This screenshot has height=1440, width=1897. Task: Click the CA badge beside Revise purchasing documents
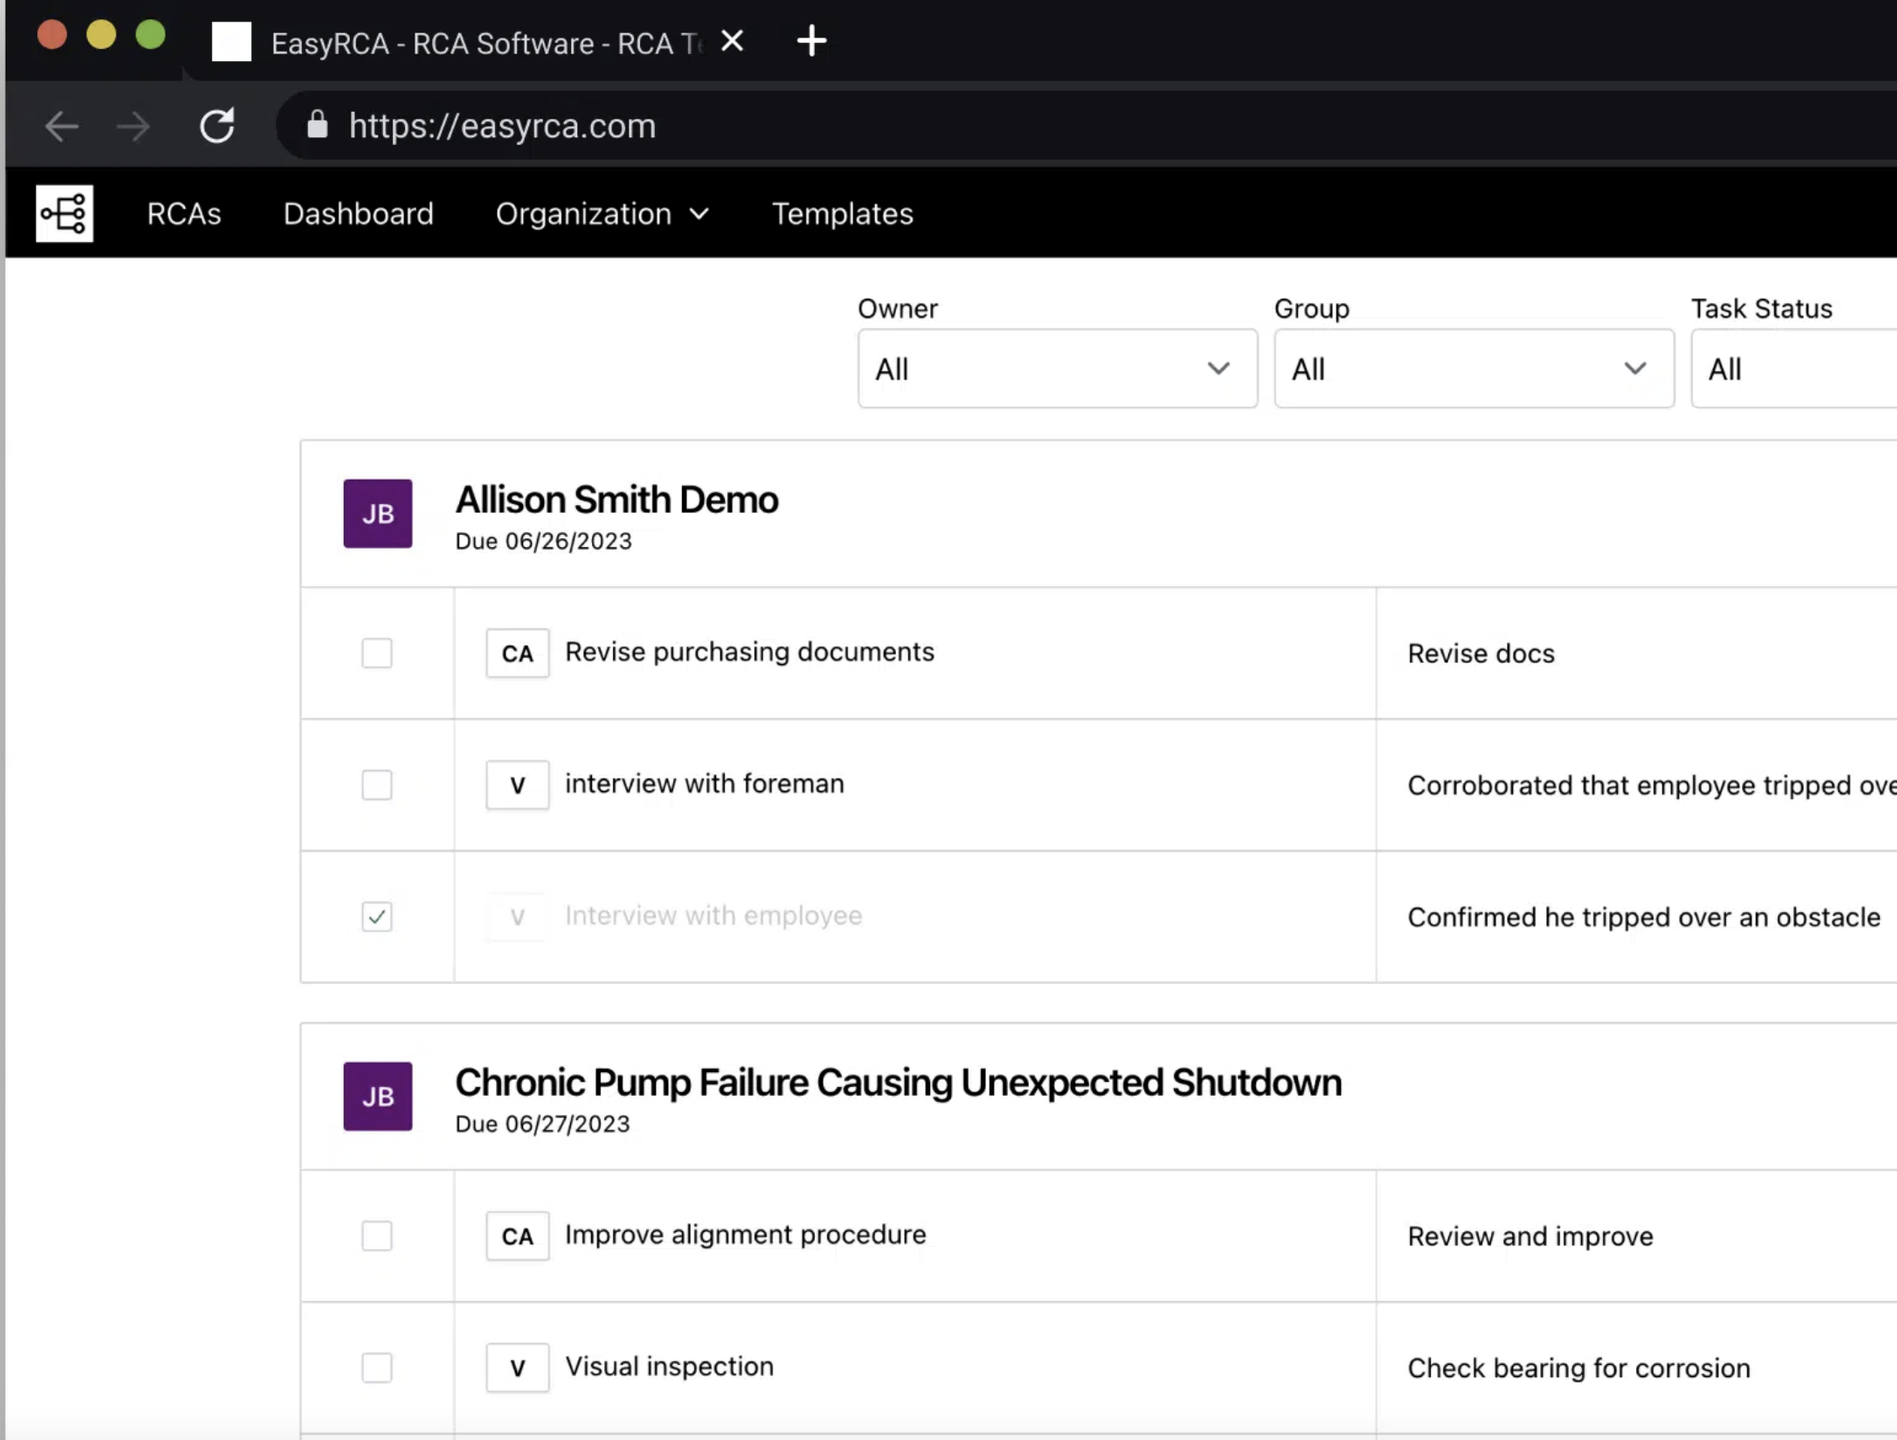(517, 653)
